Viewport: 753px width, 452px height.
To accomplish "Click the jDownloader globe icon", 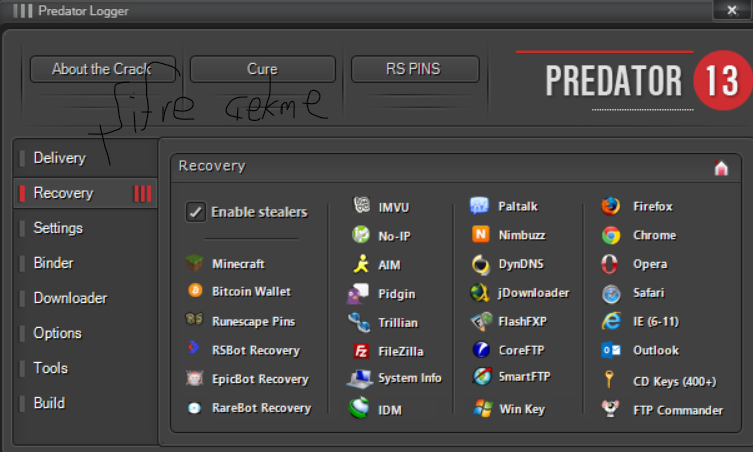I will click(x=479, y=293).
